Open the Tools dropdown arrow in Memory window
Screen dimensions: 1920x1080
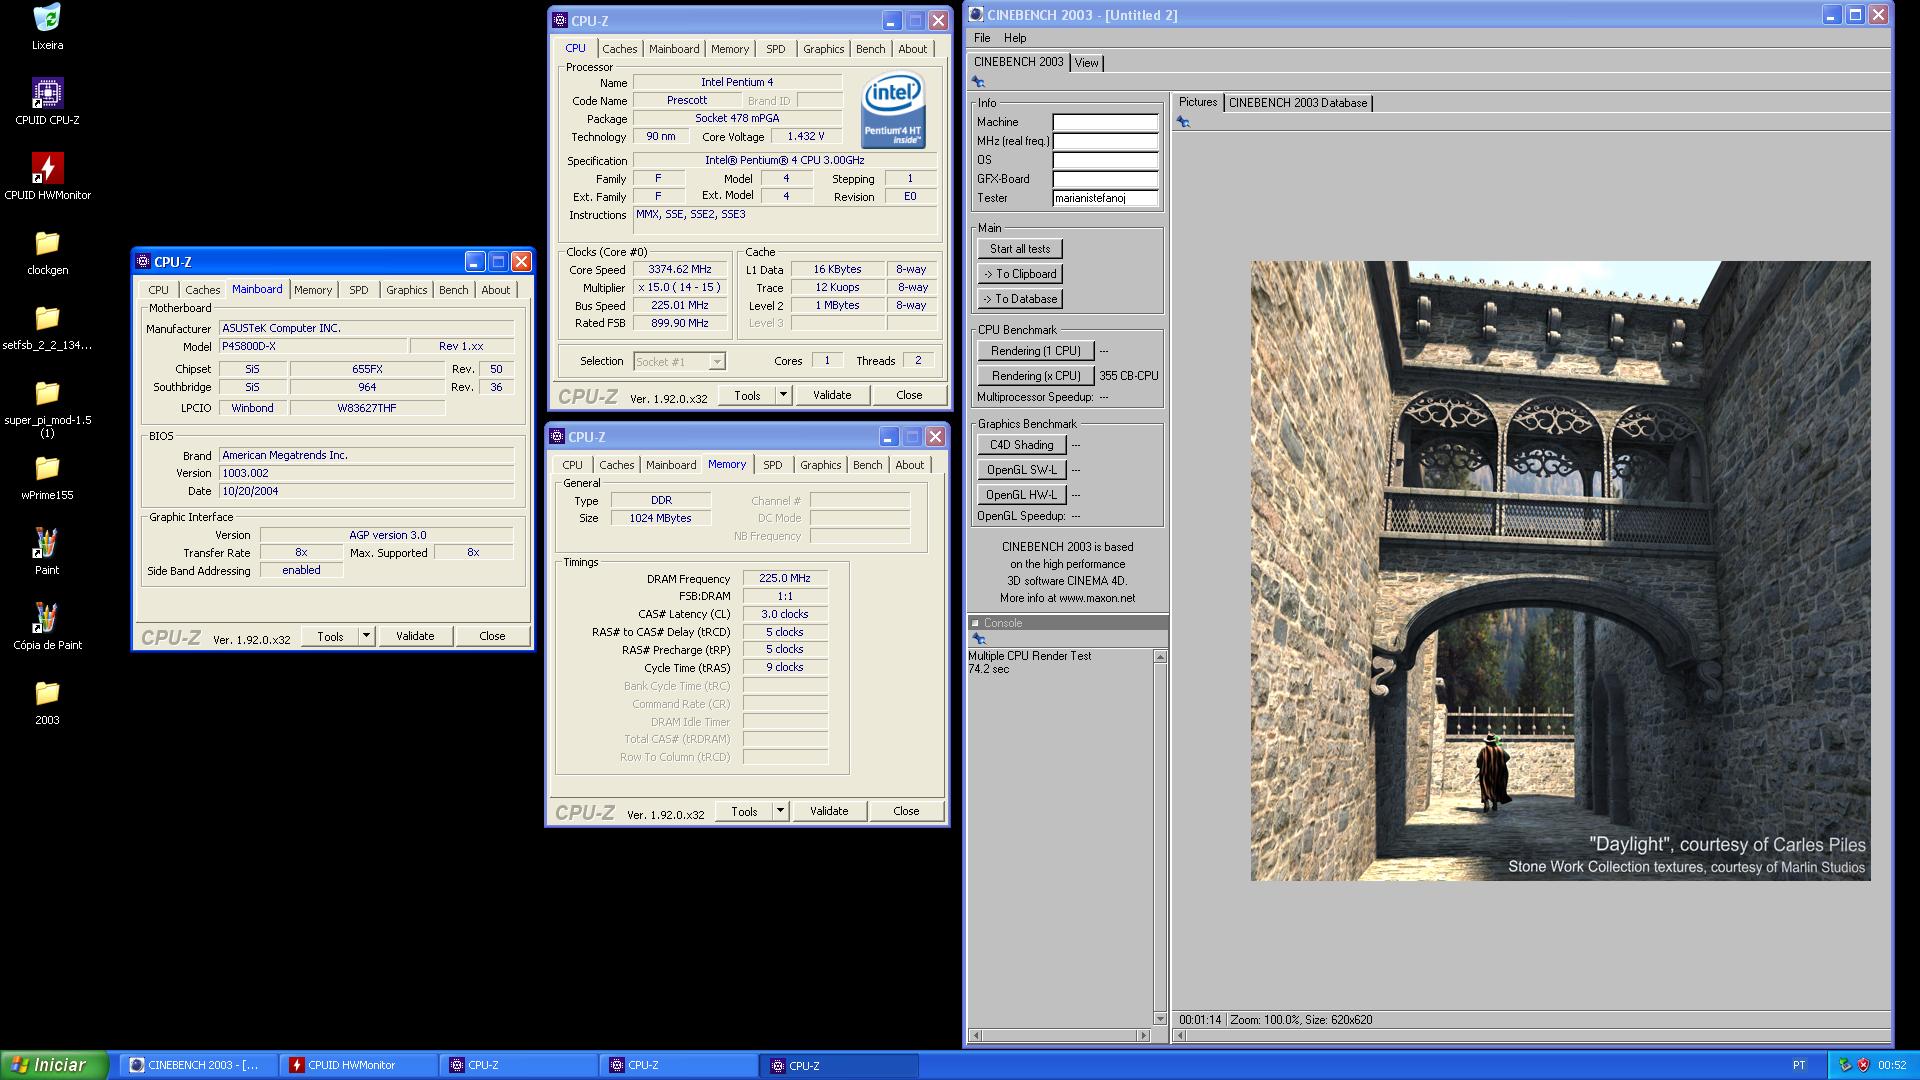point(780,811)
